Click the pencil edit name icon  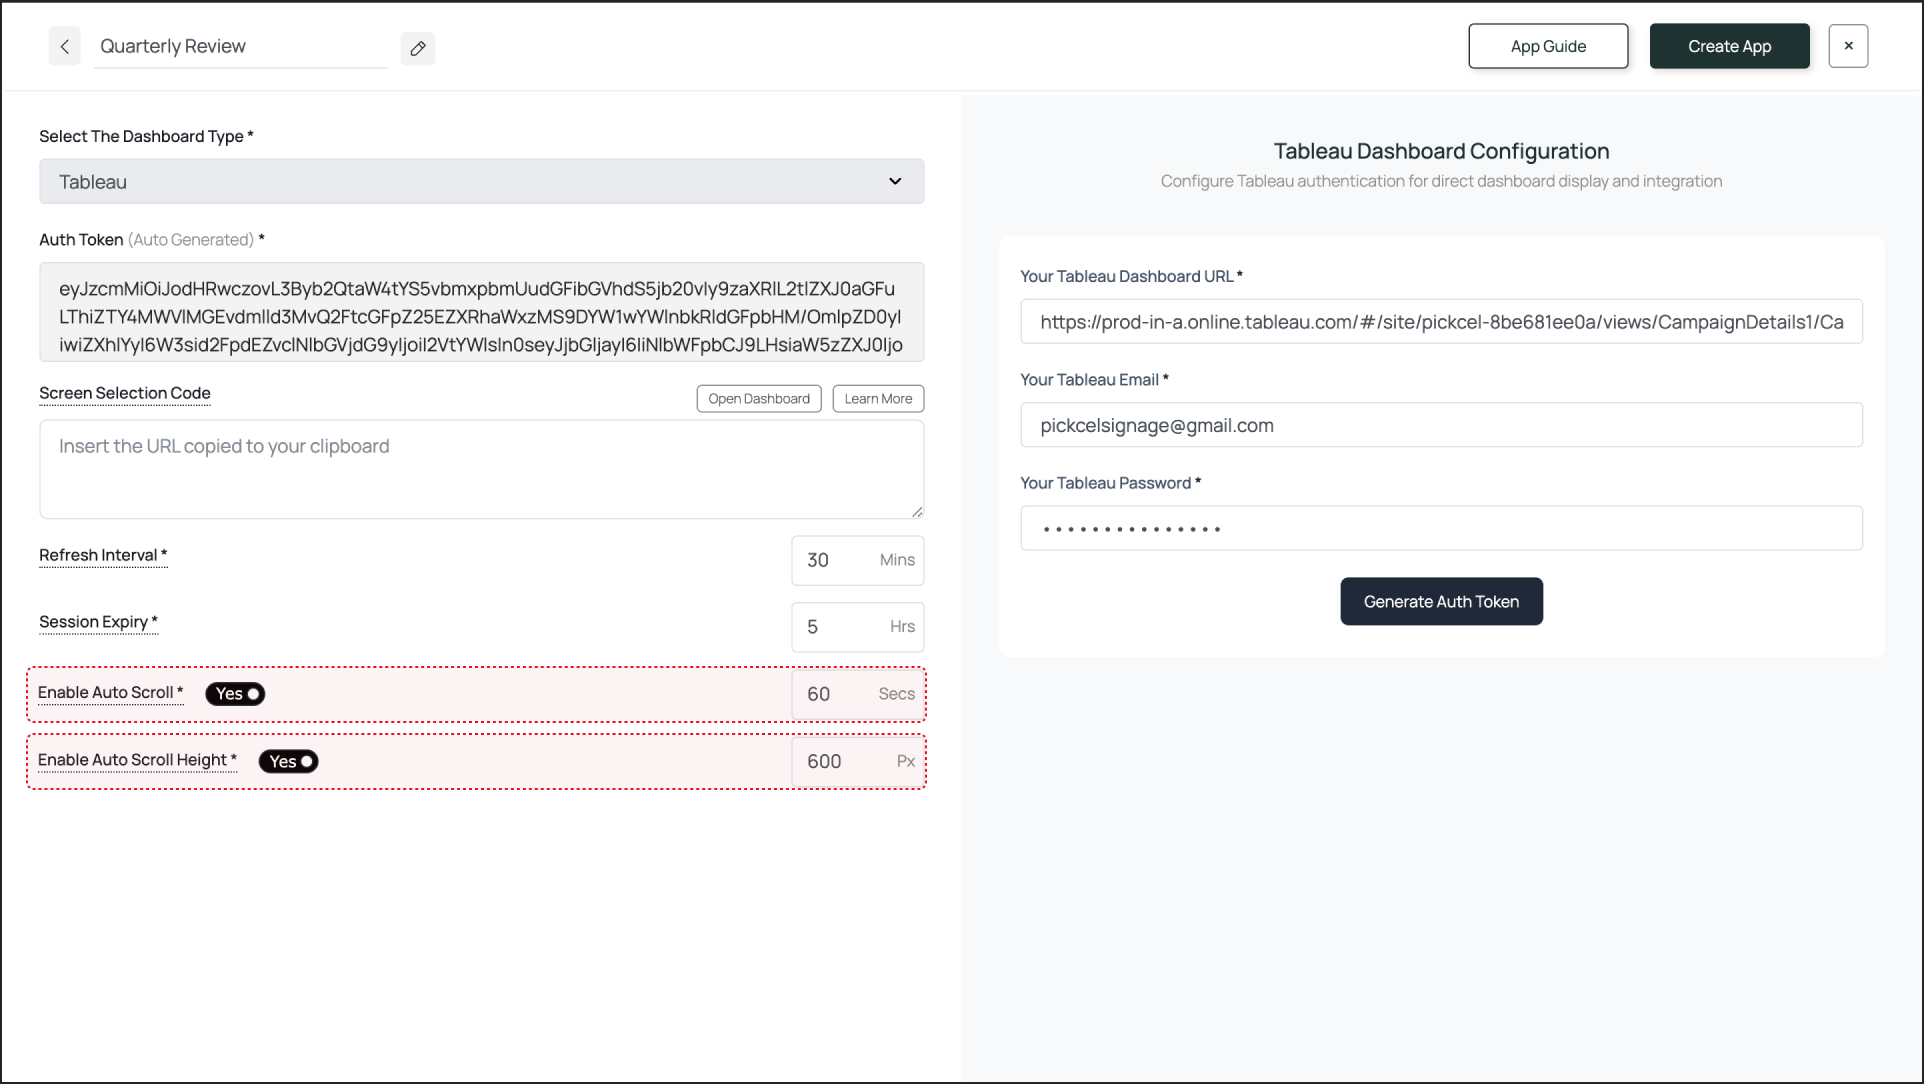418,48
